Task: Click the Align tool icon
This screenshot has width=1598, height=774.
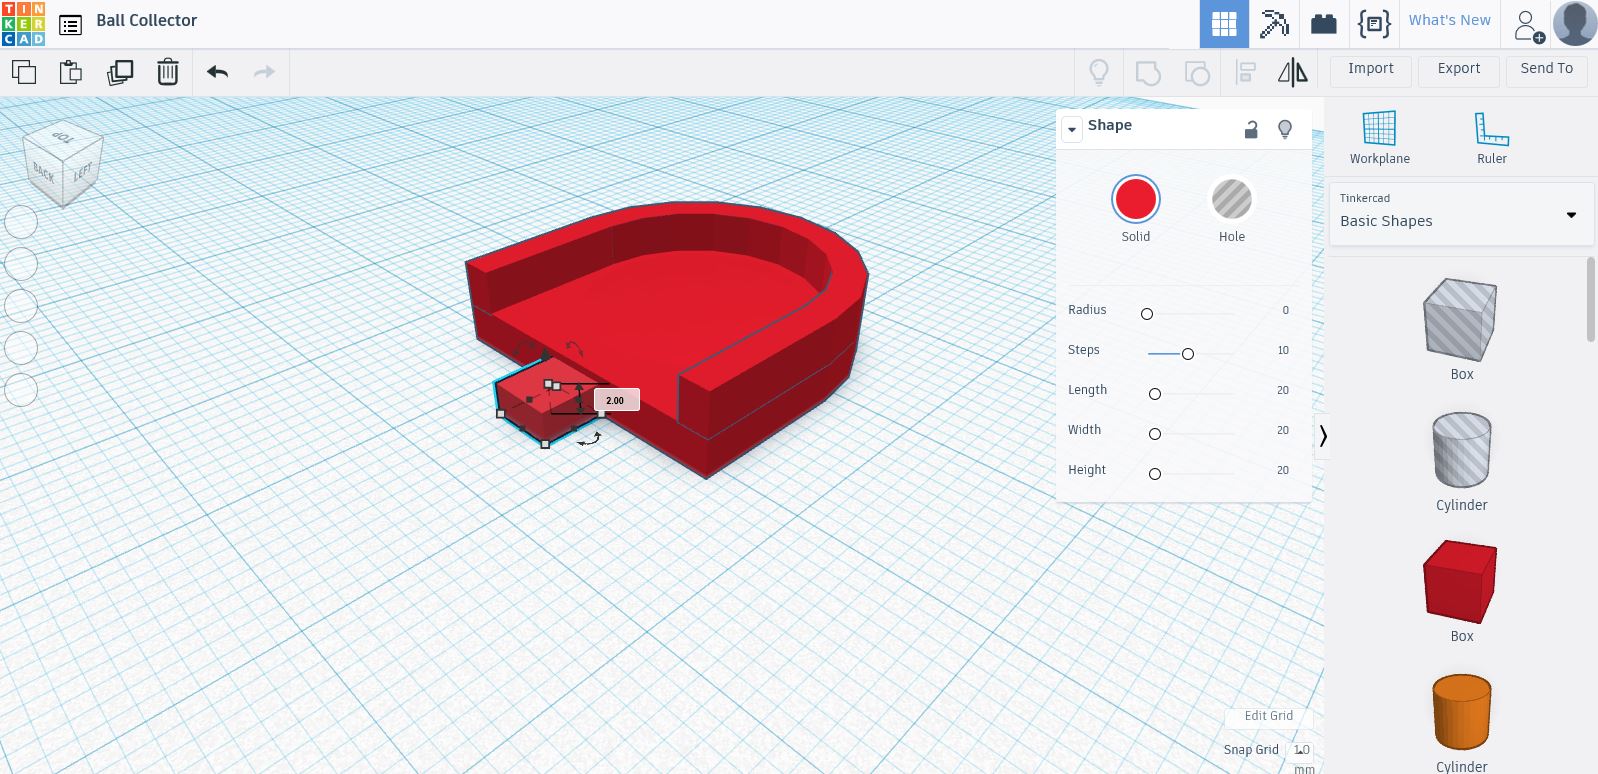Action: coord(1246,72)
